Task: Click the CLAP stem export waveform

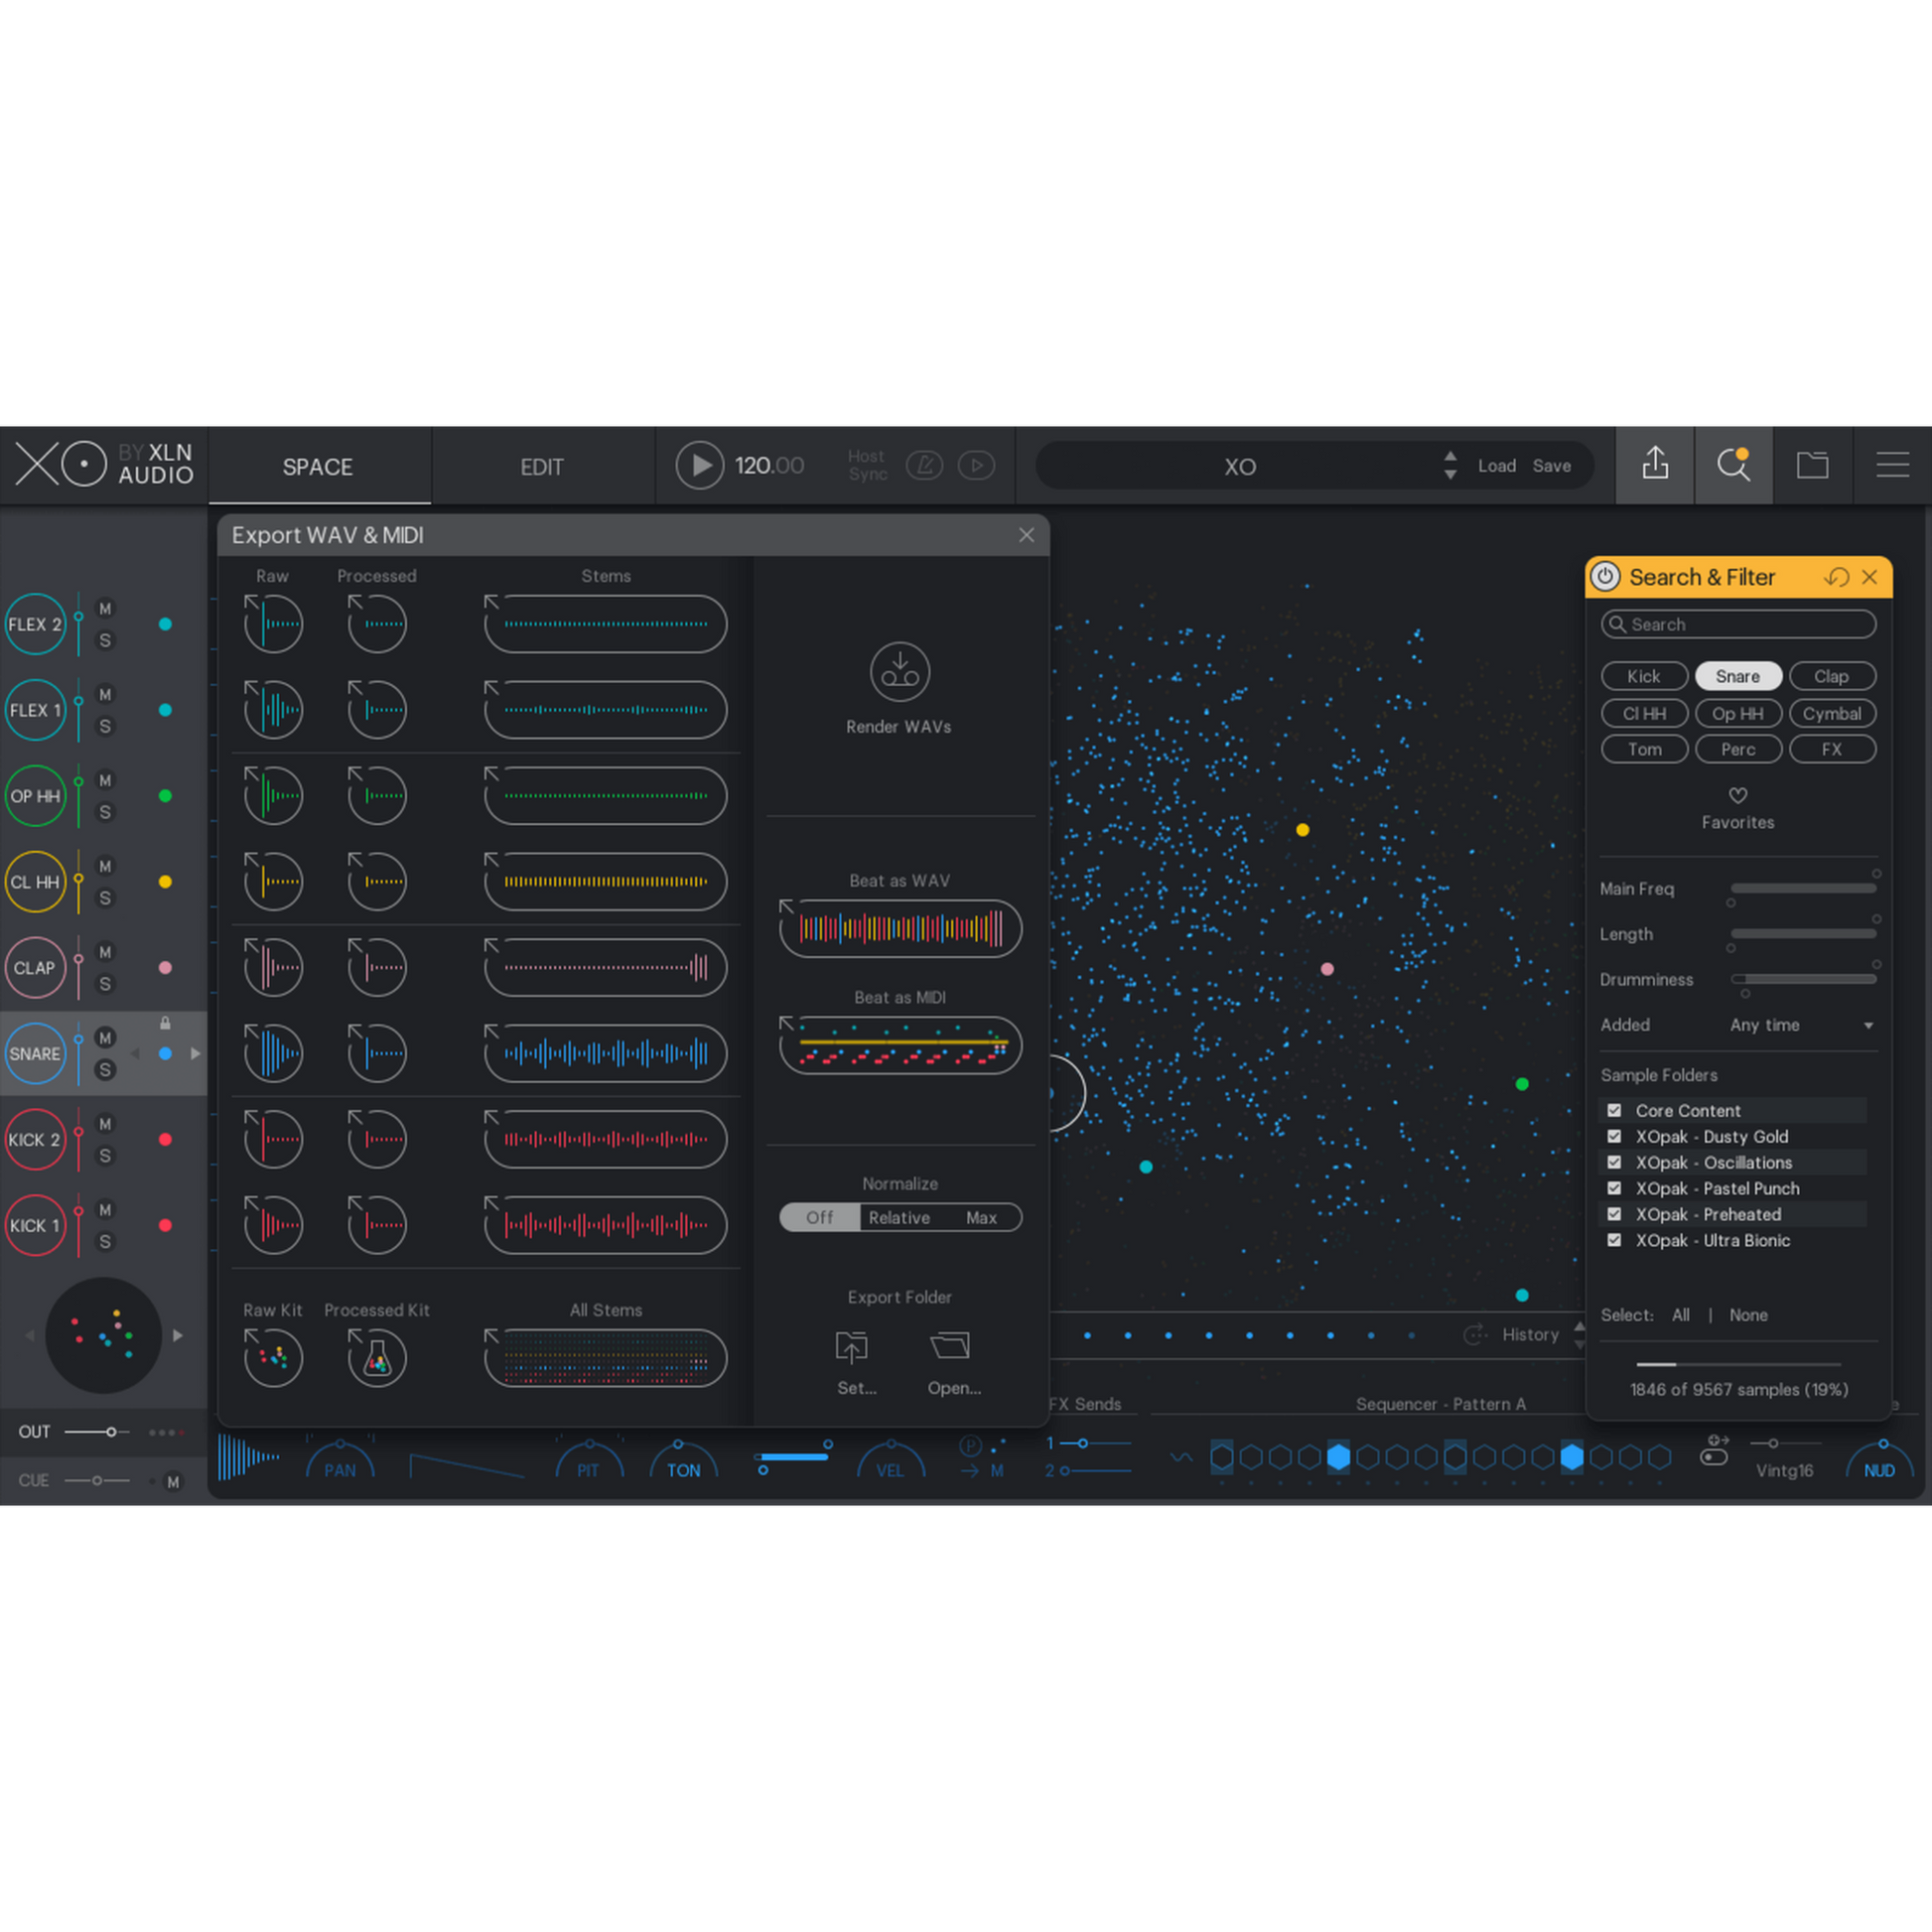Action: coord(606,967)
